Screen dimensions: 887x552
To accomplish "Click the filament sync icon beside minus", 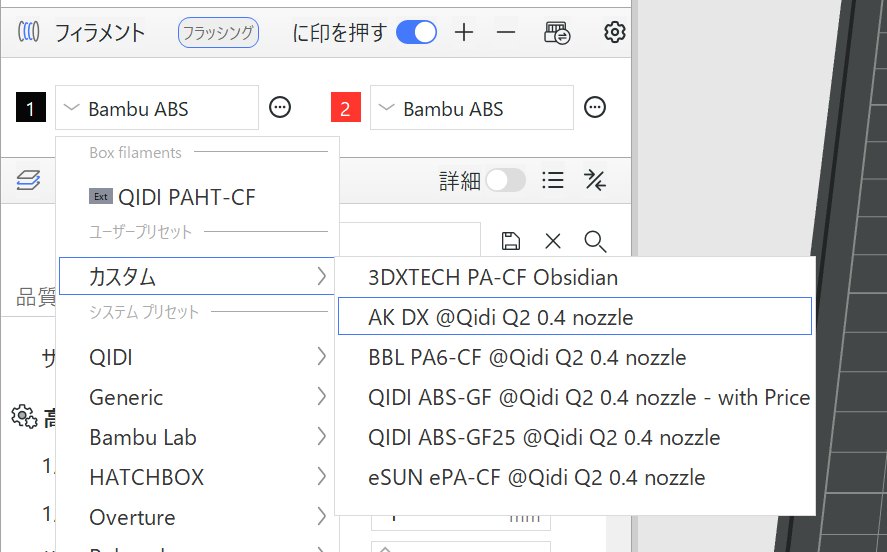I will (x=557, y=33).
